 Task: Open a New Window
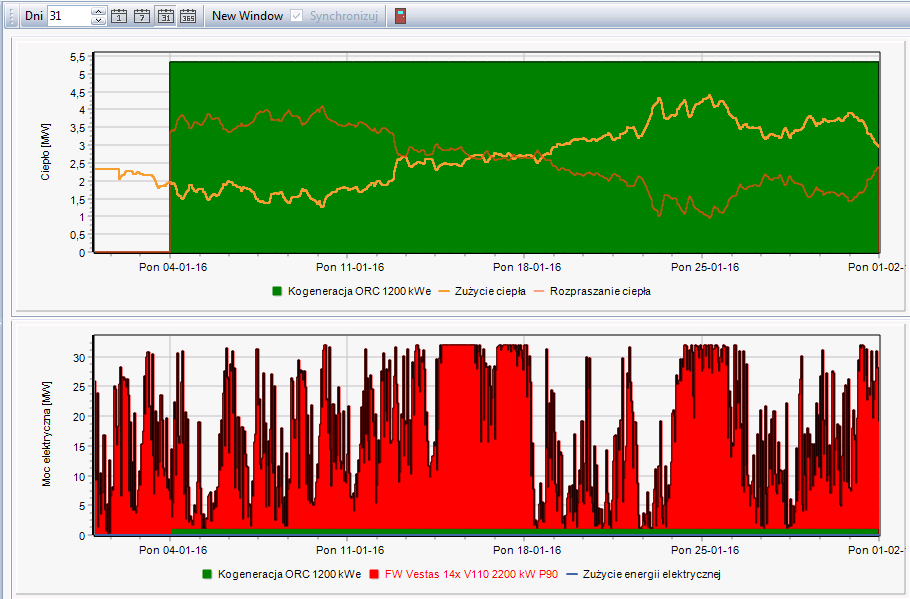pyautogui.click(x=247, y=16)
